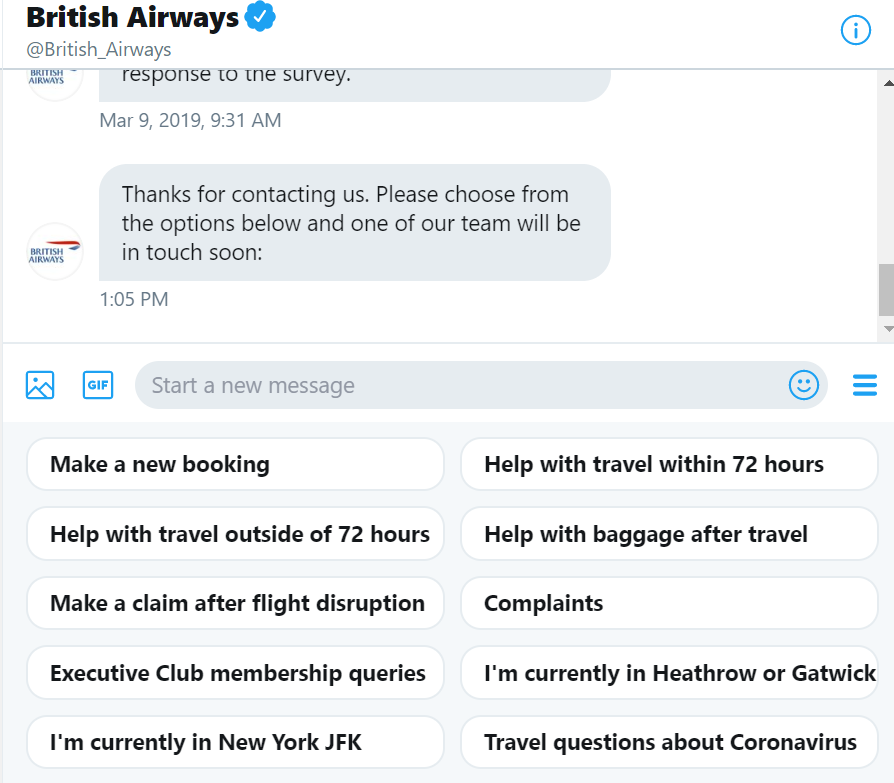Click the add photo icon
Viewport: 894px width, 783px height.
(x=40, y=385)
